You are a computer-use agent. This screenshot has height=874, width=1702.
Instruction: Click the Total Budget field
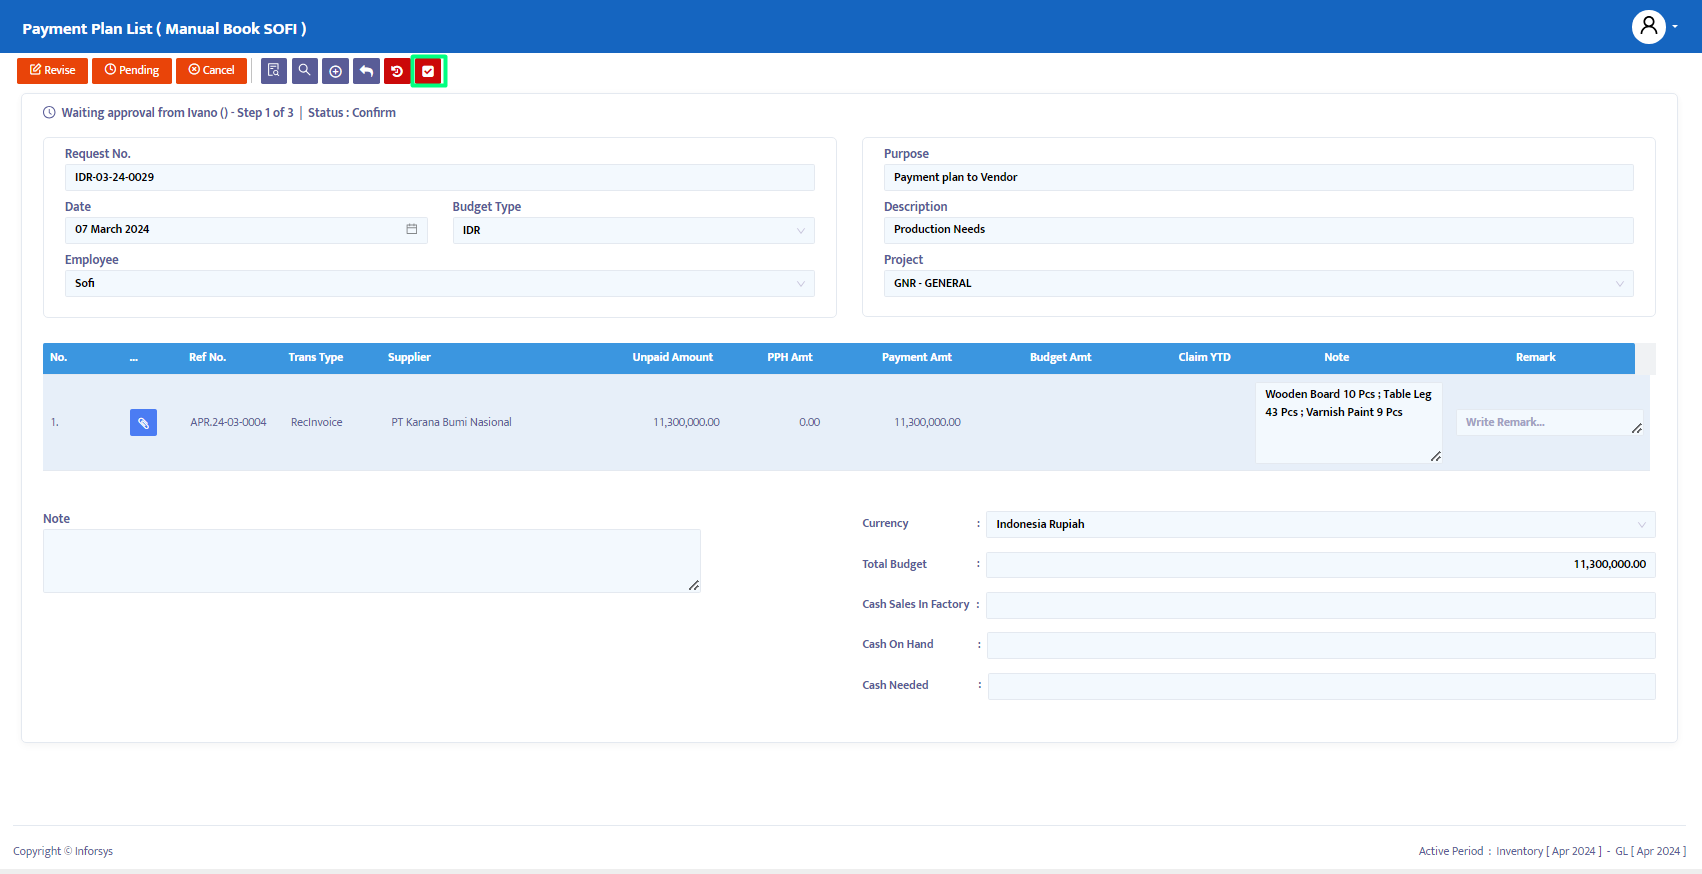1320,565
